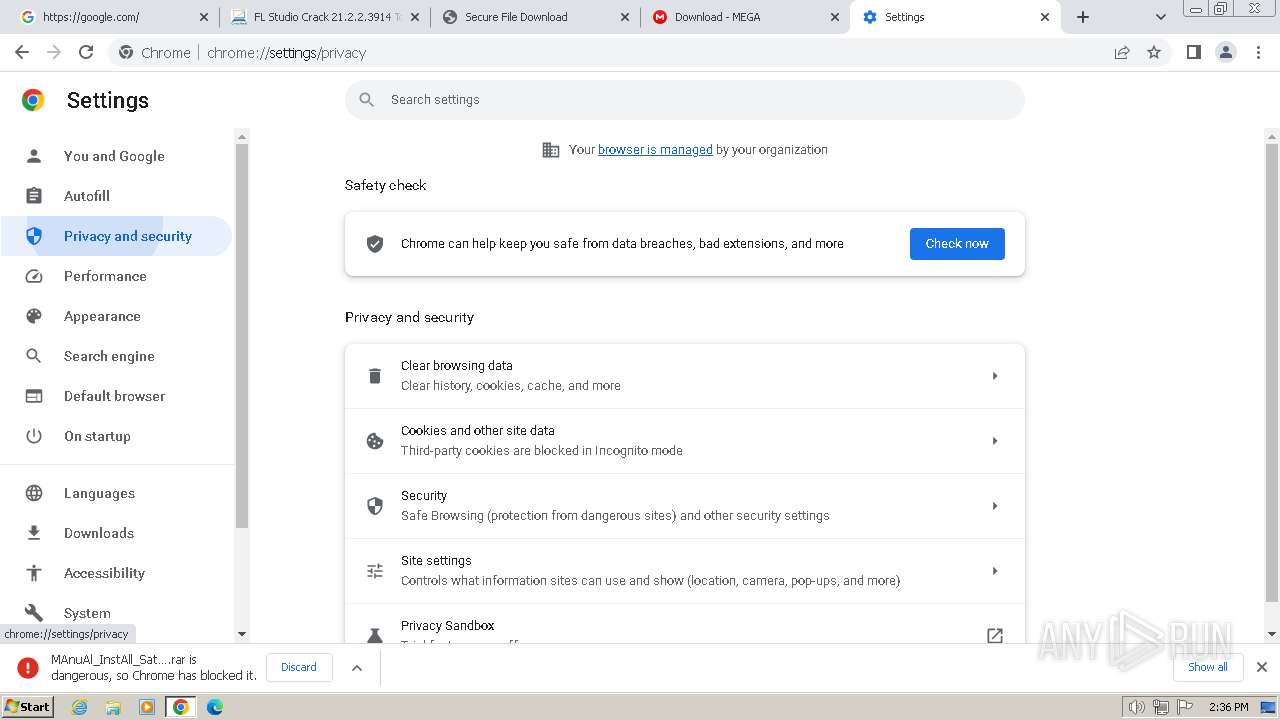
Task: Open the side panel icon
Action: tap(1193, 53)
